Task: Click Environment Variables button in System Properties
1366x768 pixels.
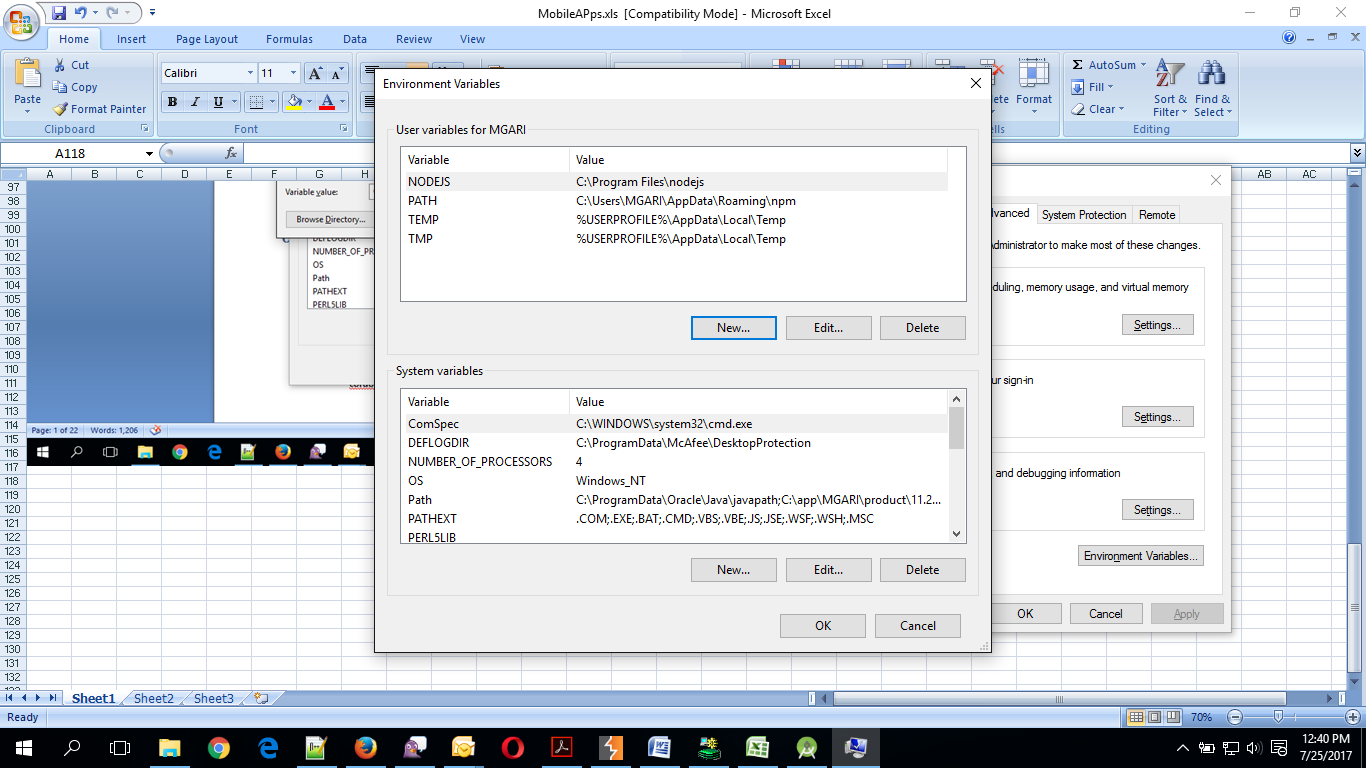Action: pyautogui.click(x=1141, y=556)
